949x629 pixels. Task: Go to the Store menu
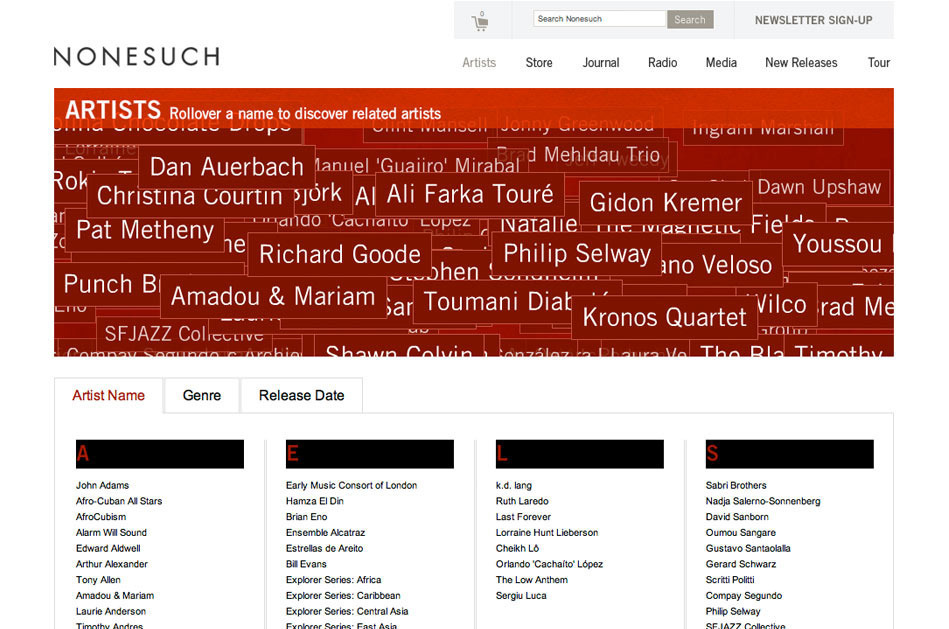point(539,62)
